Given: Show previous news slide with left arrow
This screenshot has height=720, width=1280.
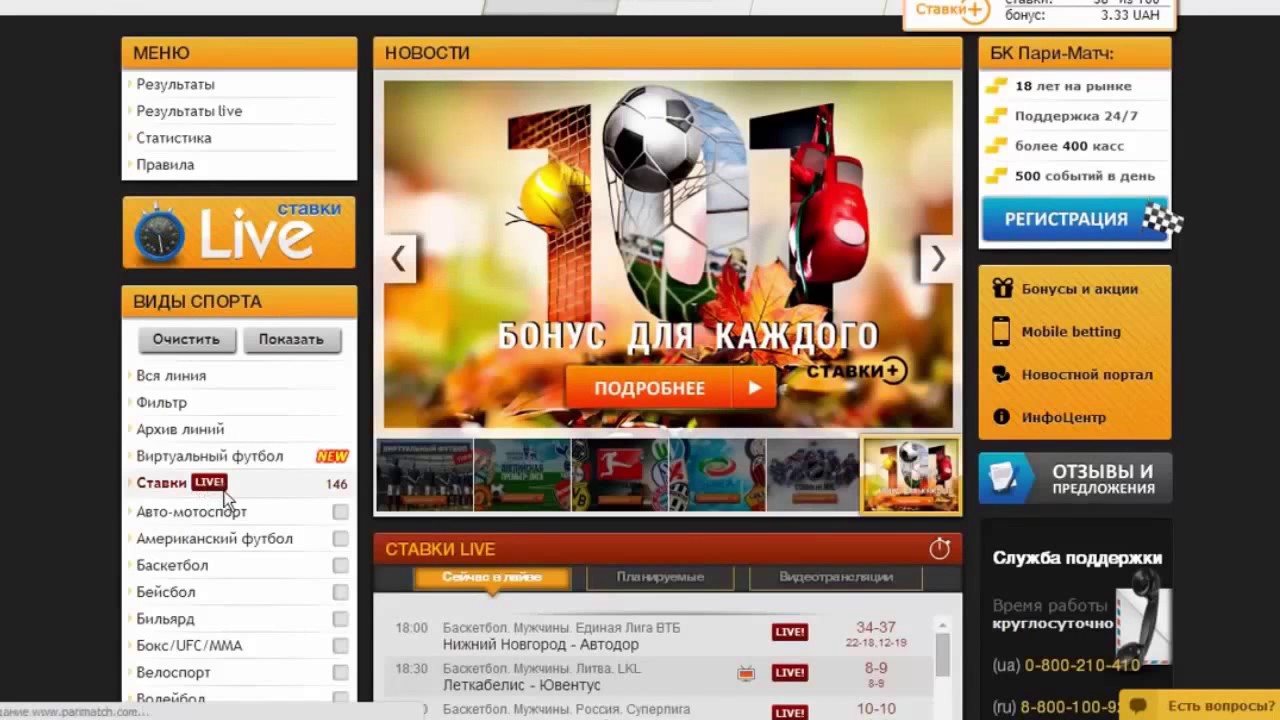Looking at the screenshot, I should (398, 258).
